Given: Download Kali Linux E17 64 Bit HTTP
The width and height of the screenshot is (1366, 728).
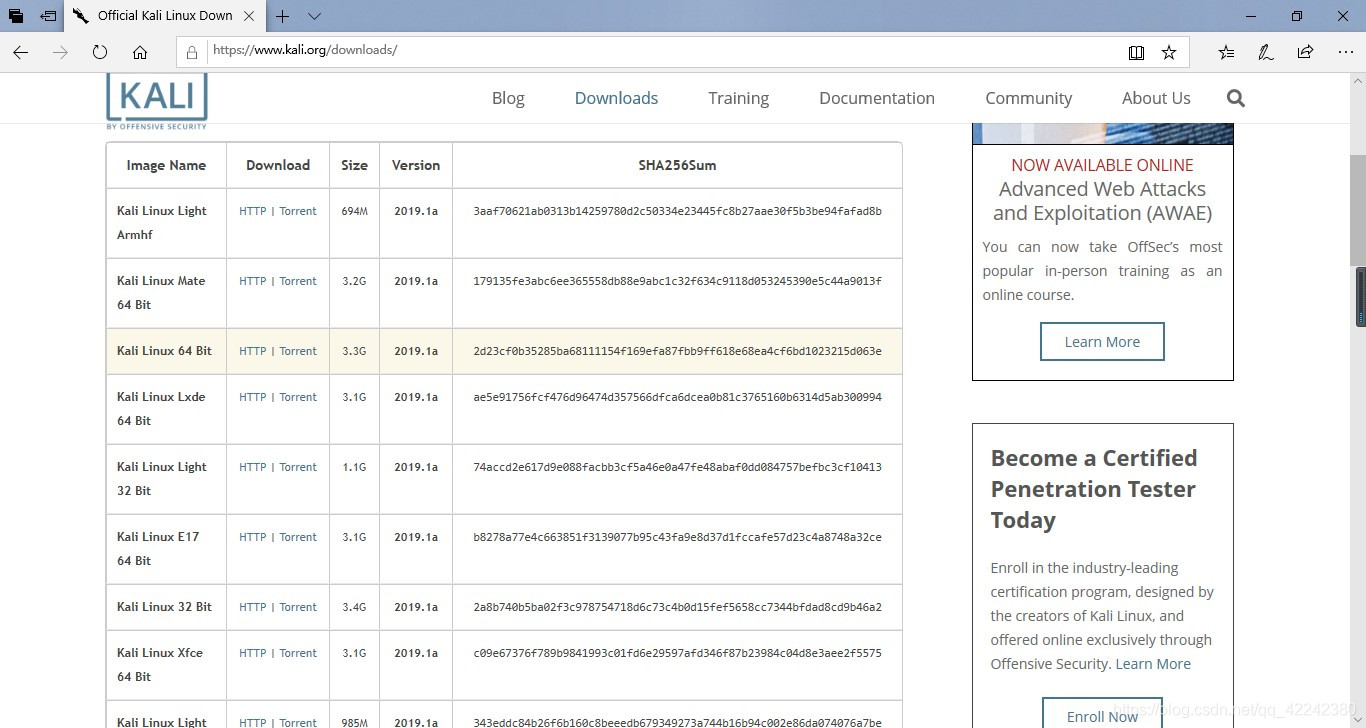Looking at the screenshot, I should point(252,537).
